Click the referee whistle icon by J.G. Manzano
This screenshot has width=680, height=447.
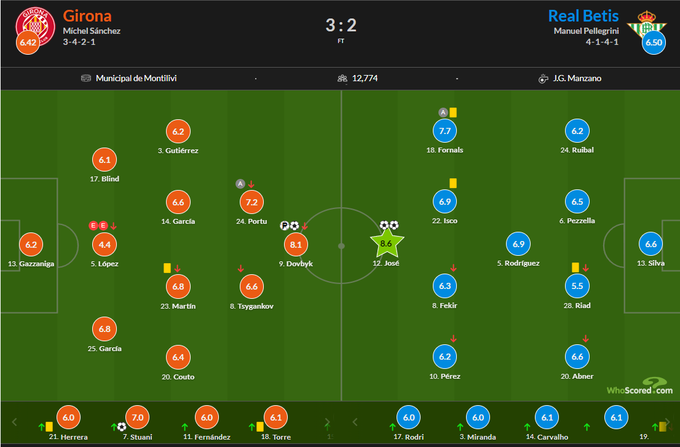543,78
